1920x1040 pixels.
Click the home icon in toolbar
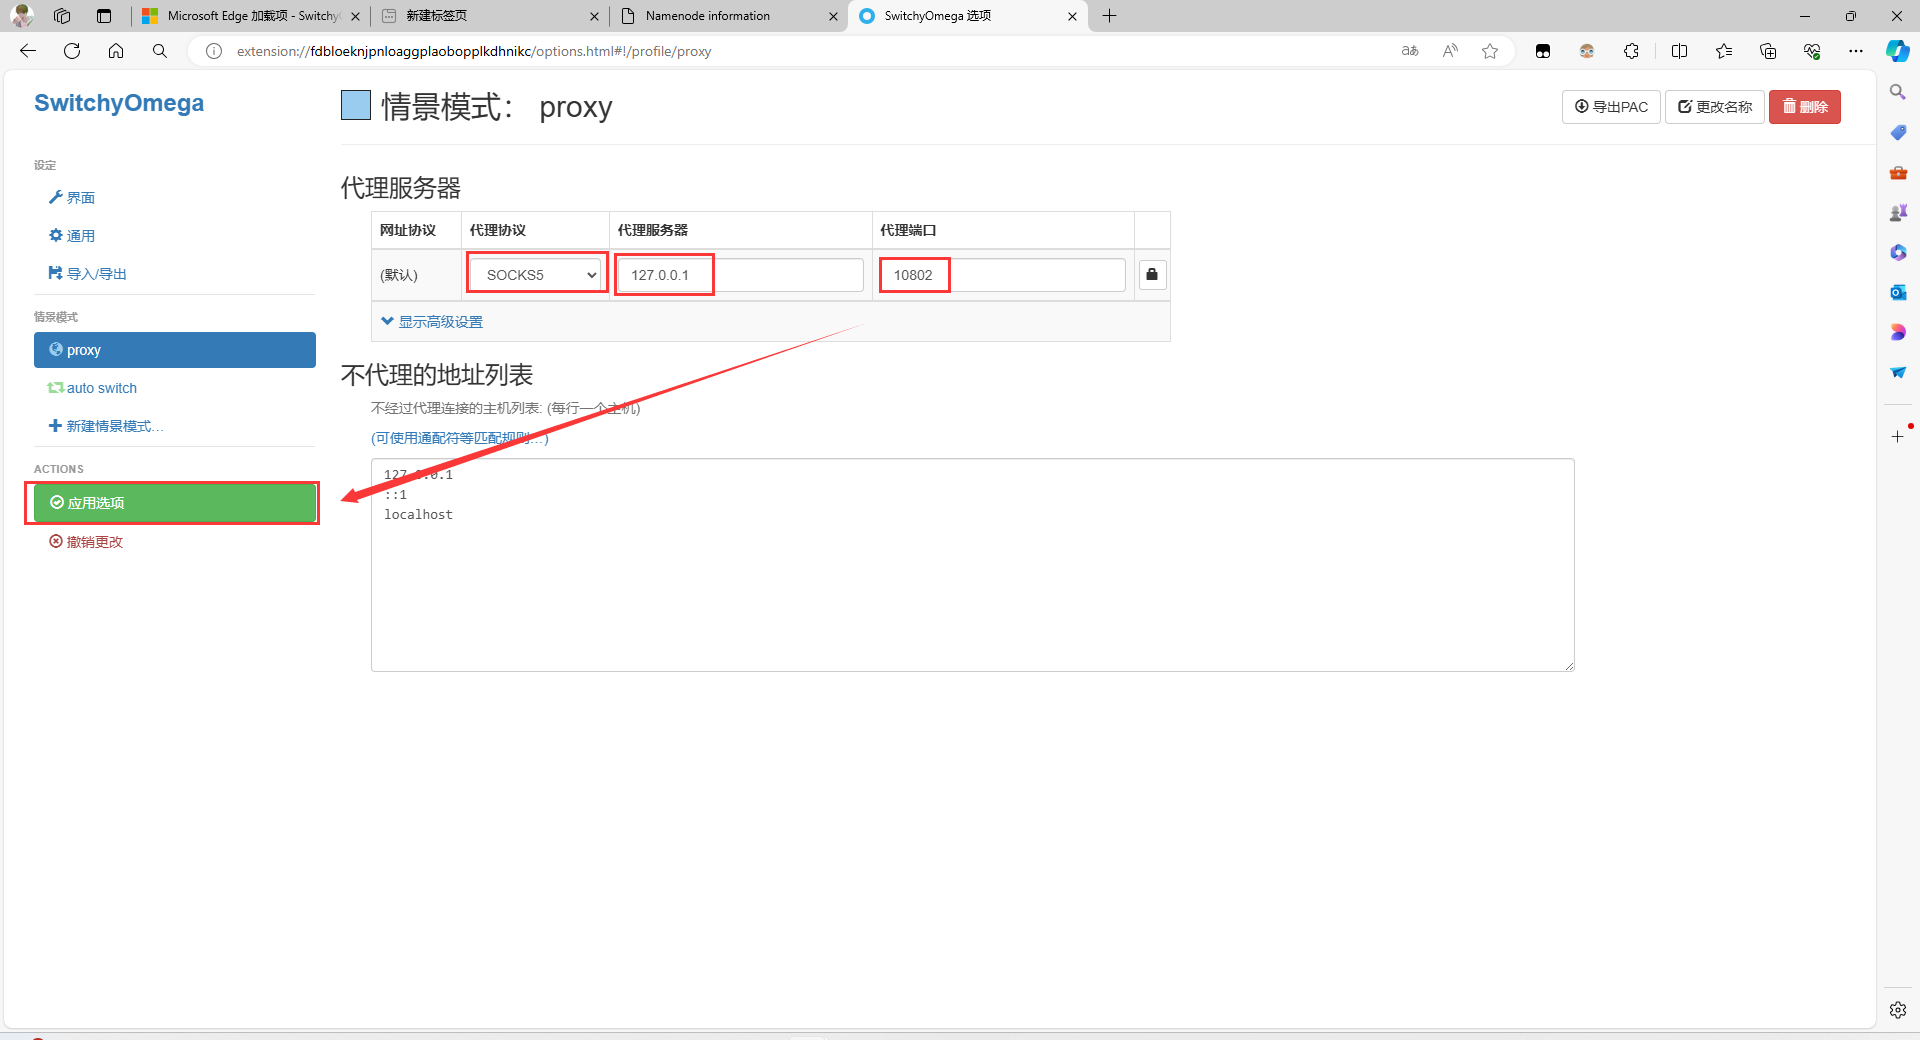(x=116, y=51)
